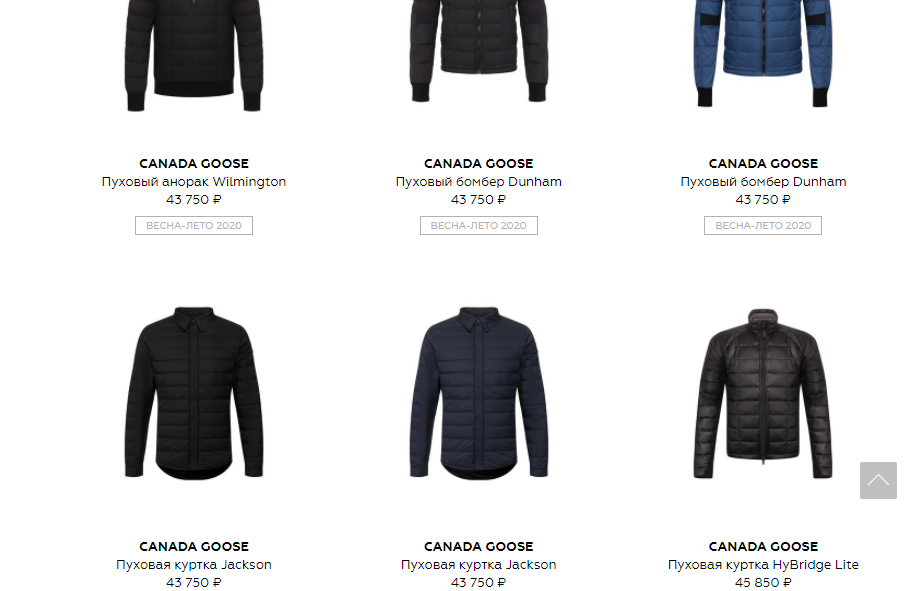
Task: View the HyBridge Lite jacket photo
Action: click(x=763, y=393)
